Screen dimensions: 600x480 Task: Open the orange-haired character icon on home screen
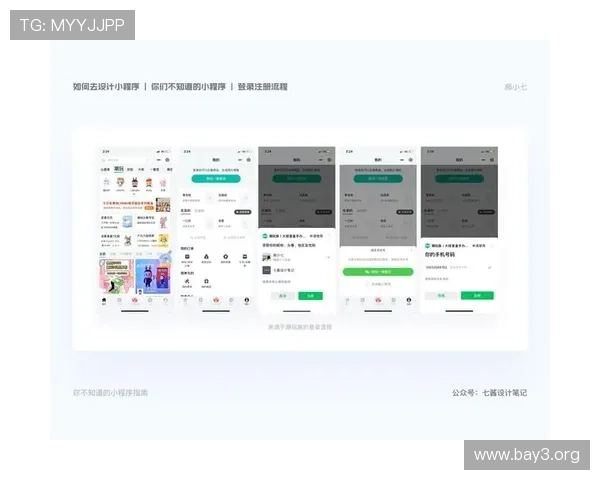[121, 183]
